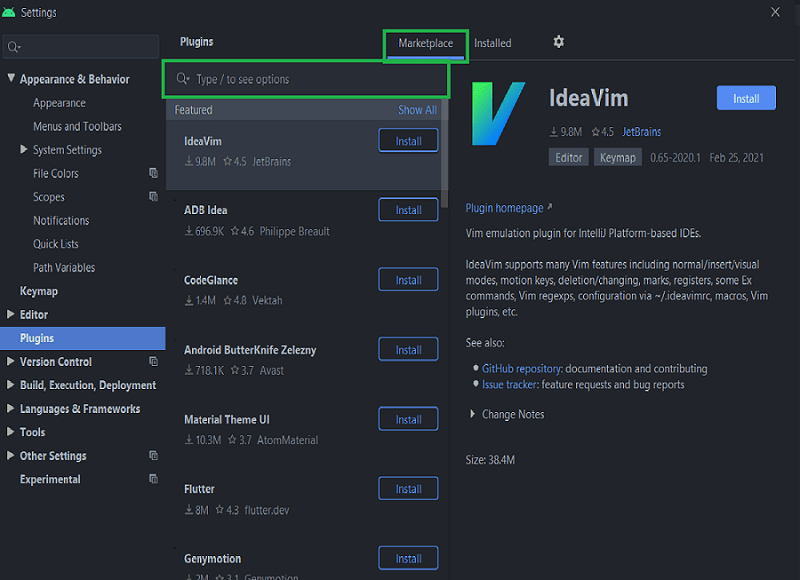Viewport: 800px width, 580px height.
Task: Expand System Settings subtree
Action: [23, 149]
